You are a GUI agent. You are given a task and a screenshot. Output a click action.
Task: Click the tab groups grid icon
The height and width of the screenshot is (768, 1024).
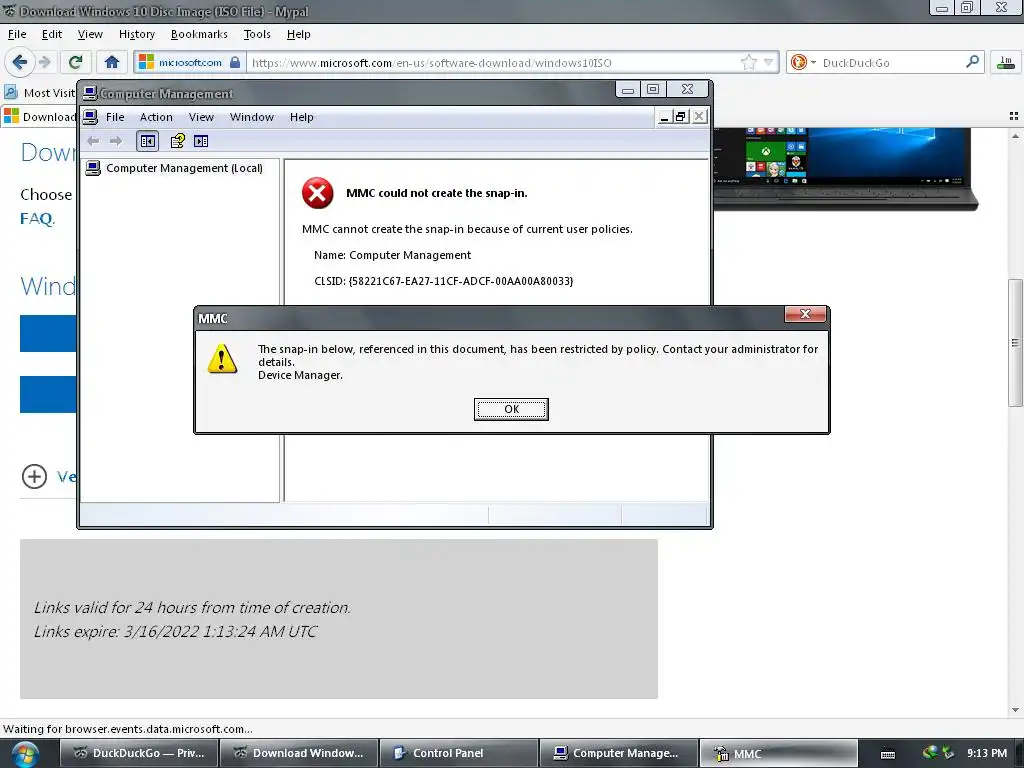click(x=1014, y=116)
